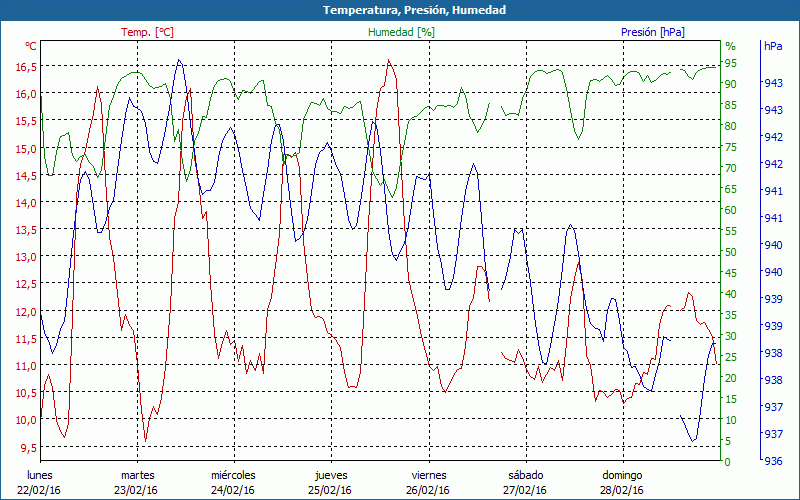Click the 95 tick on humidity axis
The width and height of the screenshot is (800, 500).
(x=730, y=63)
